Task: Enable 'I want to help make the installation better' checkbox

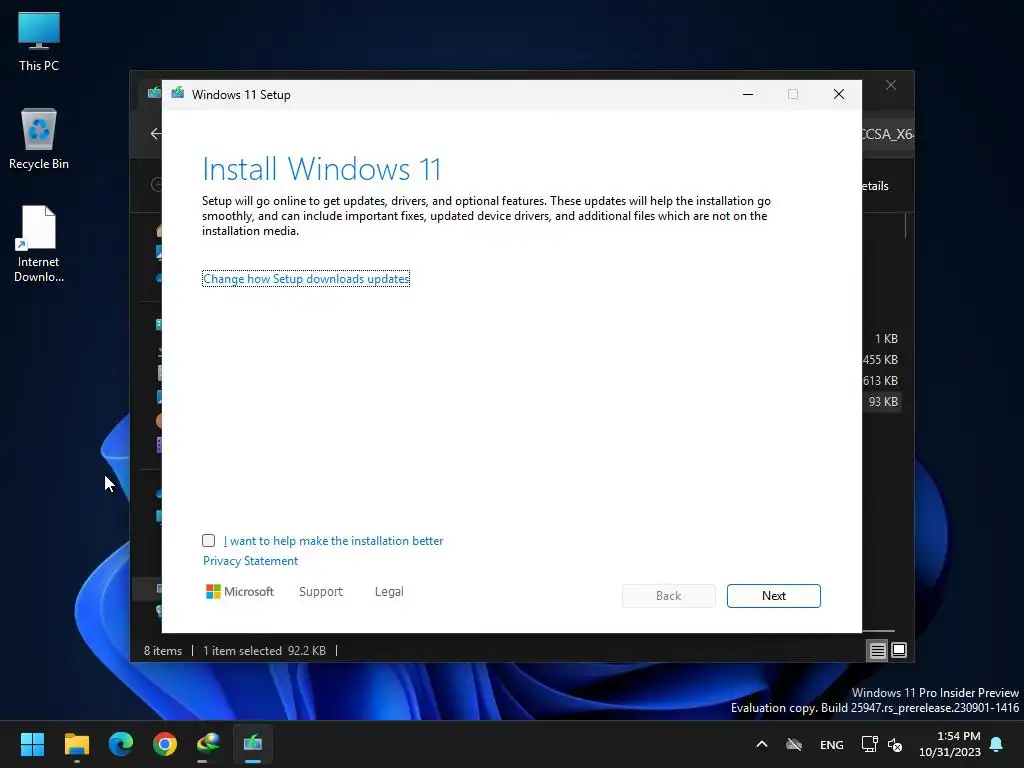Action: [208, 541]
